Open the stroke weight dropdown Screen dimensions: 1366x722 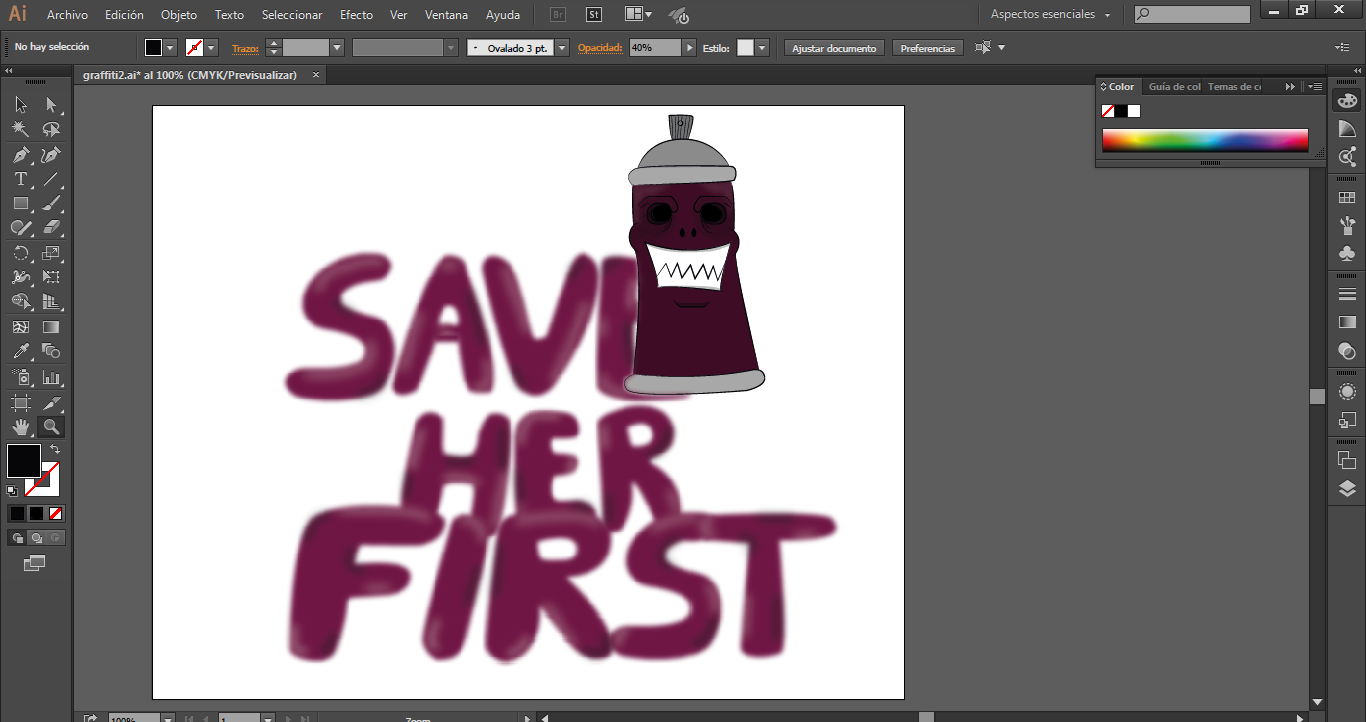(x=337, y=48)
